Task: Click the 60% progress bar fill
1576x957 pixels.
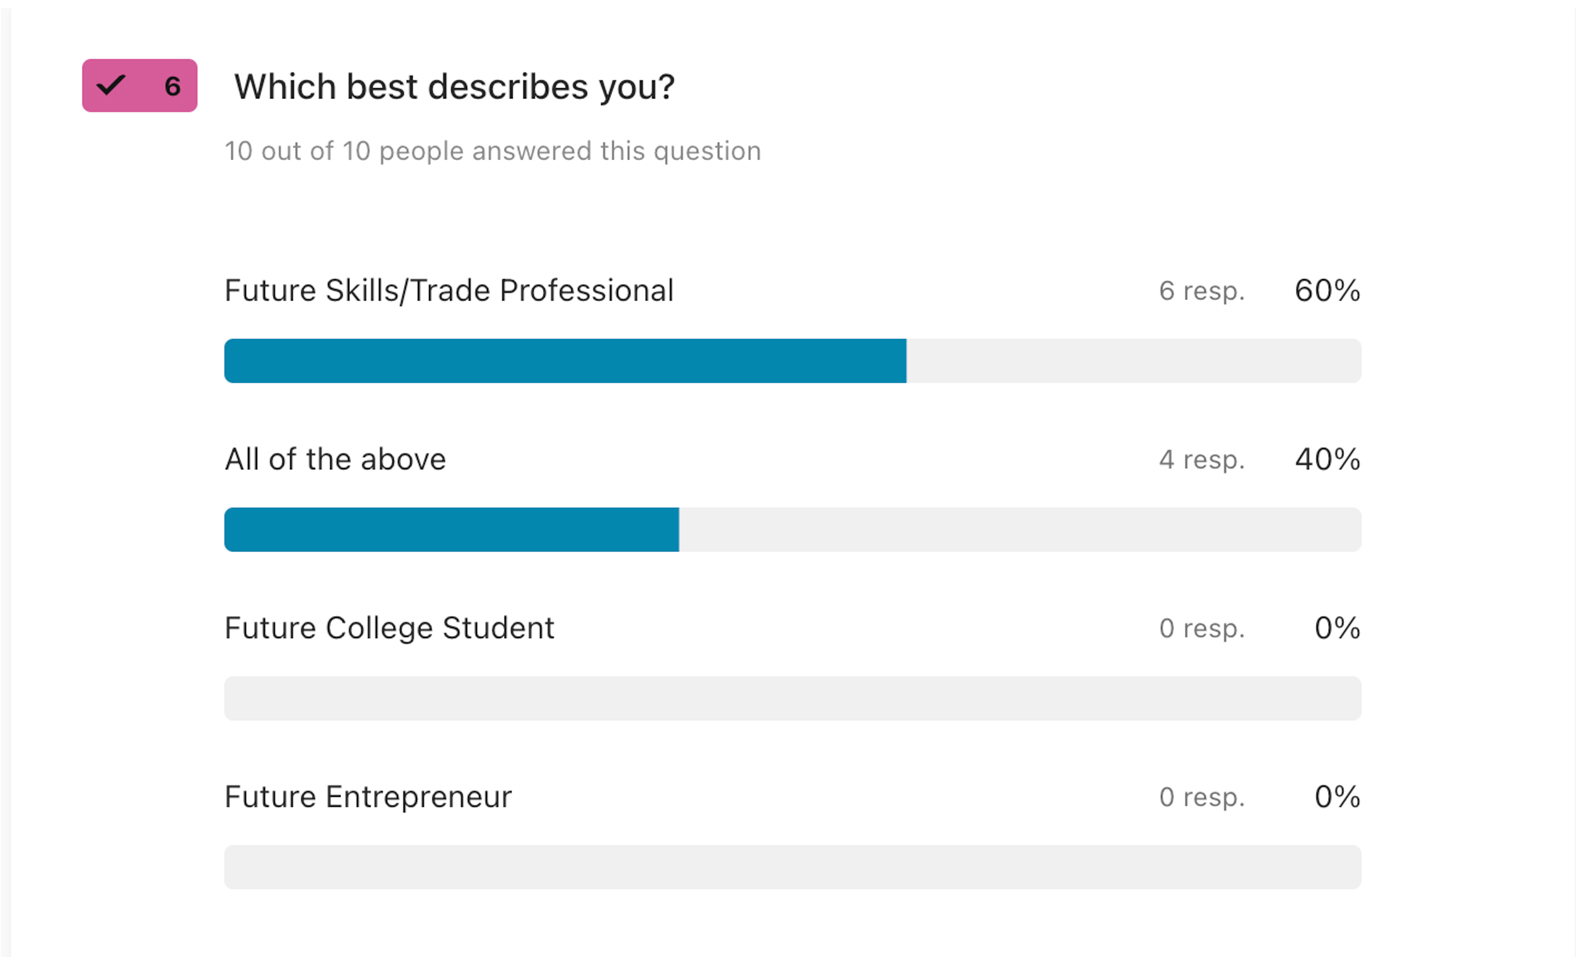Action: (x=565, y=361)
